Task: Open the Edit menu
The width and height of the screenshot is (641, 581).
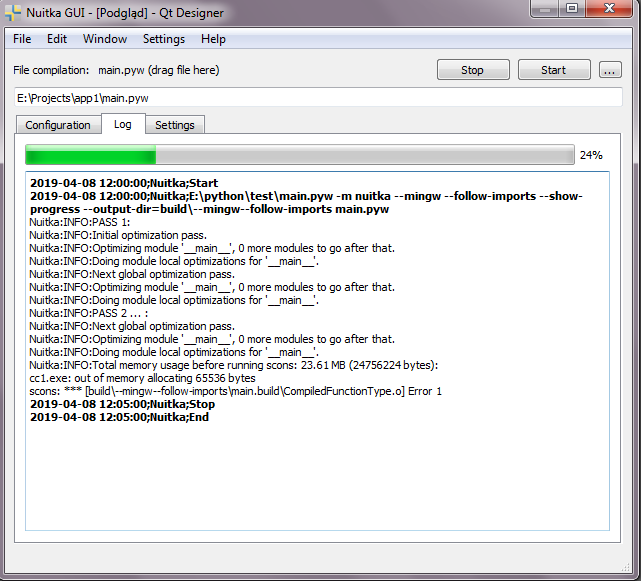Action: (x=56, y=39)
